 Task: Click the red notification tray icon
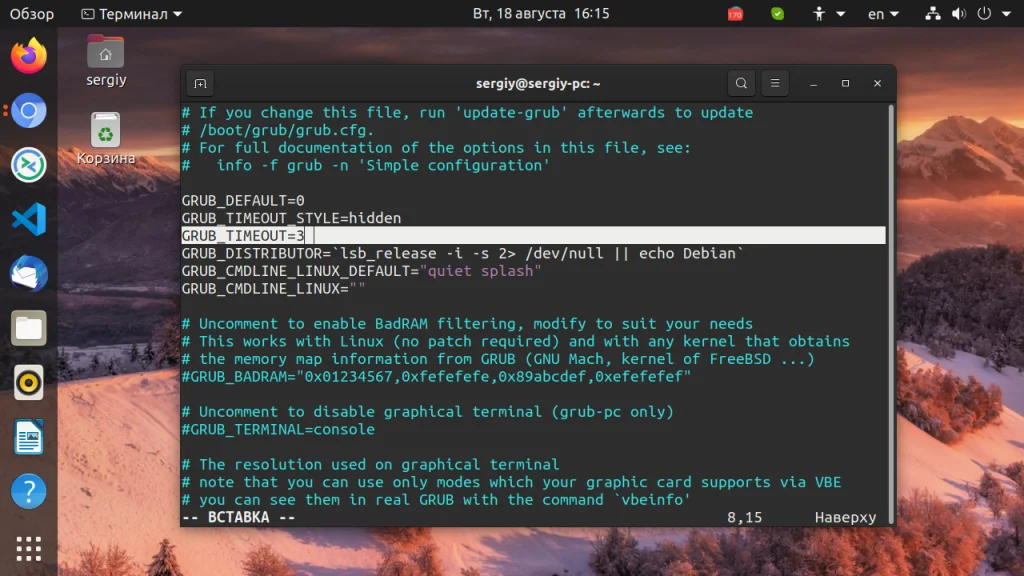tap(735, 14)
